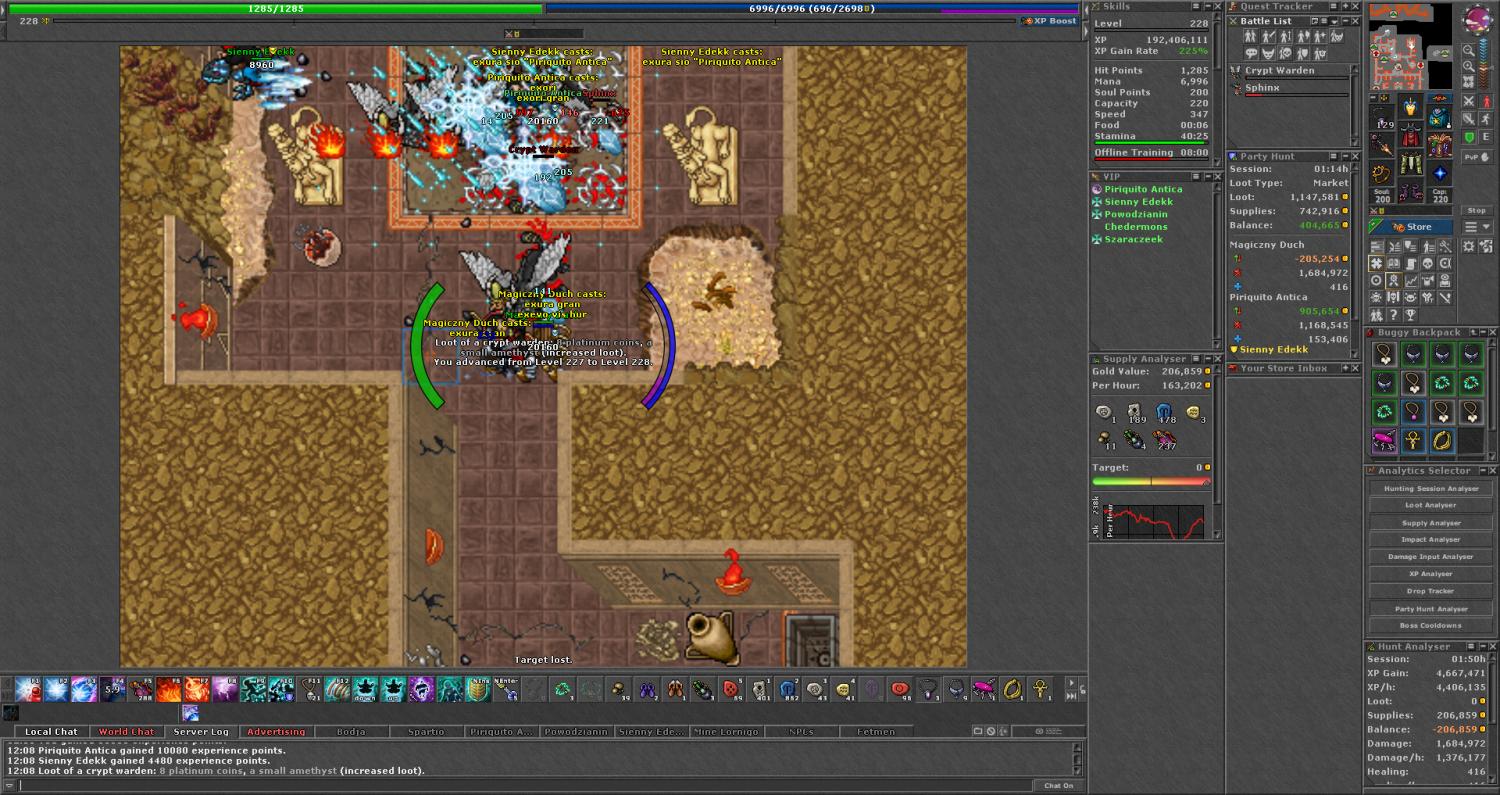Viewport: 1500px width, 795px height.
Task: Open Skills panel menu icon
Action: [1196, 6]
